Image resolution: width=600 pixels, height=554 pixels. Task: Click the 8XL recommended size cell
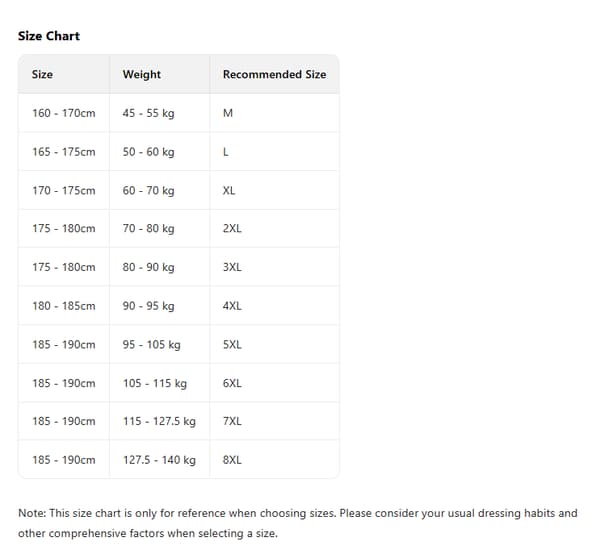(274, 459)
